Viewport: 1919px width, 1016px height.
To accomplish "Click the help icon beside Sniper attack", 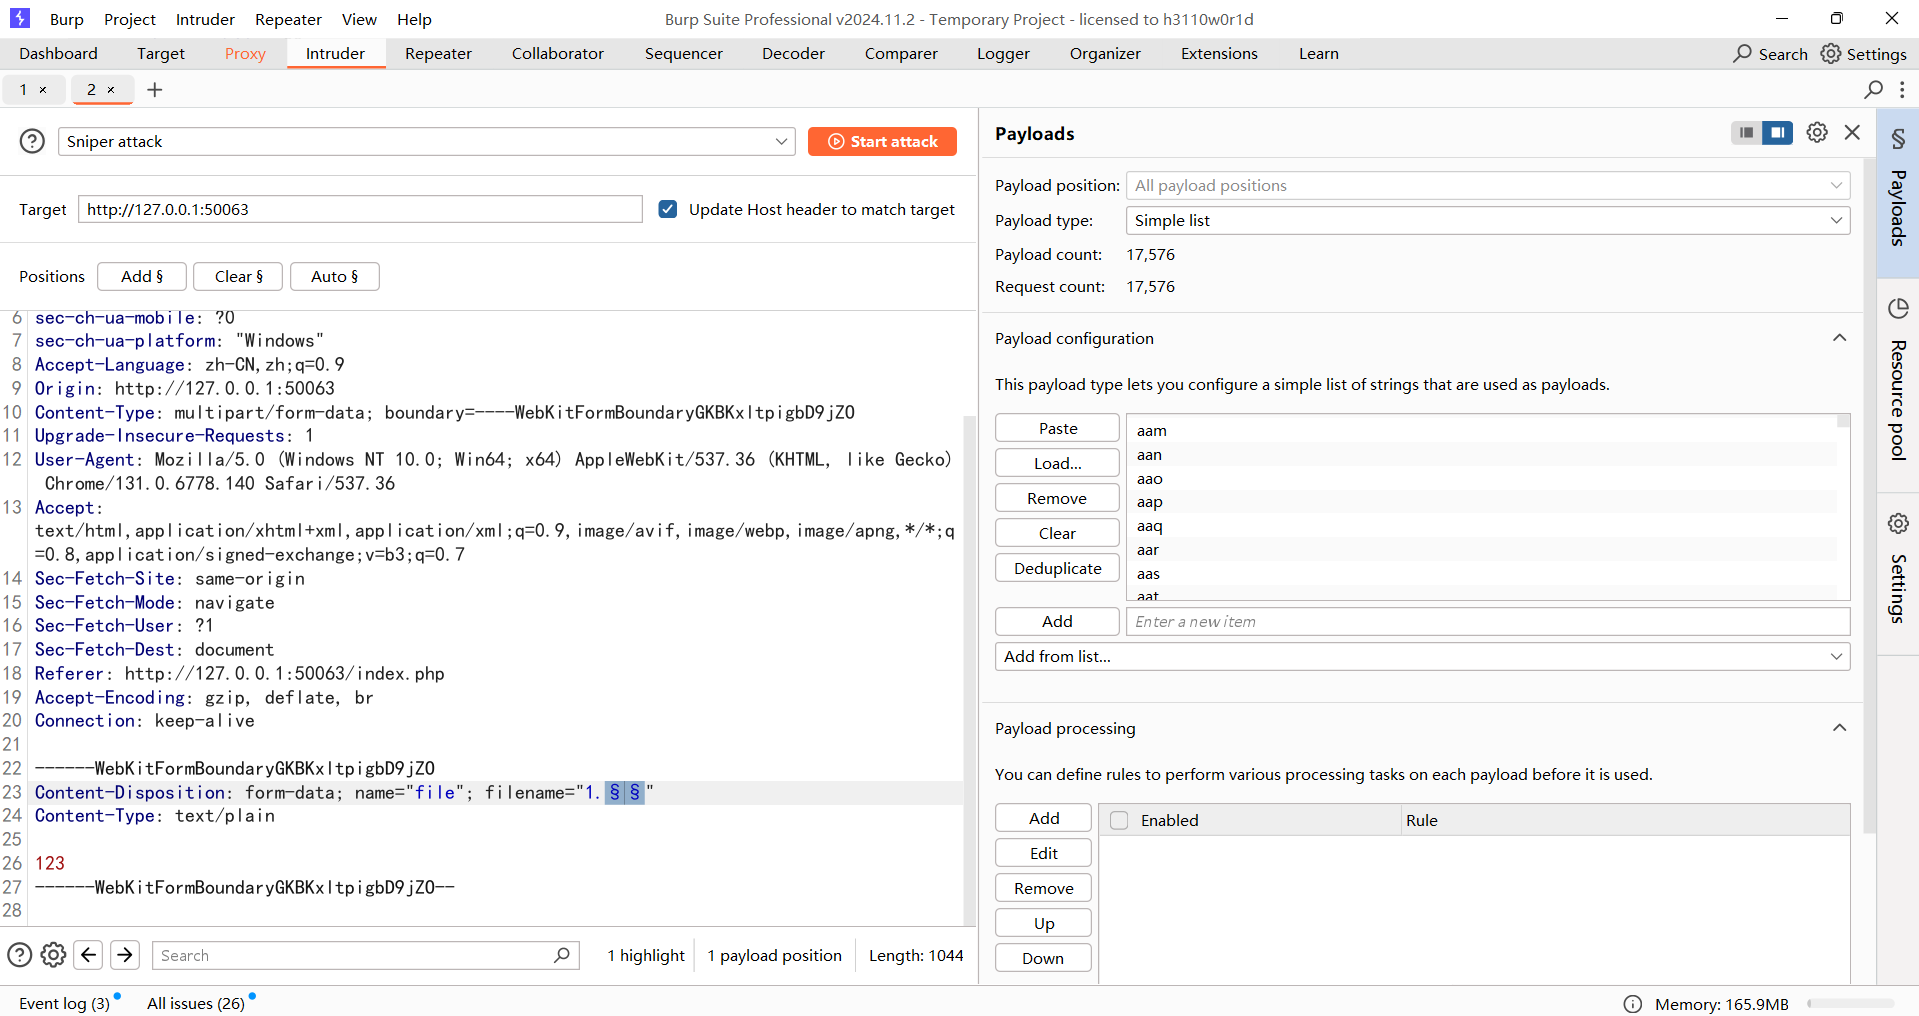I will coord(32,141).
